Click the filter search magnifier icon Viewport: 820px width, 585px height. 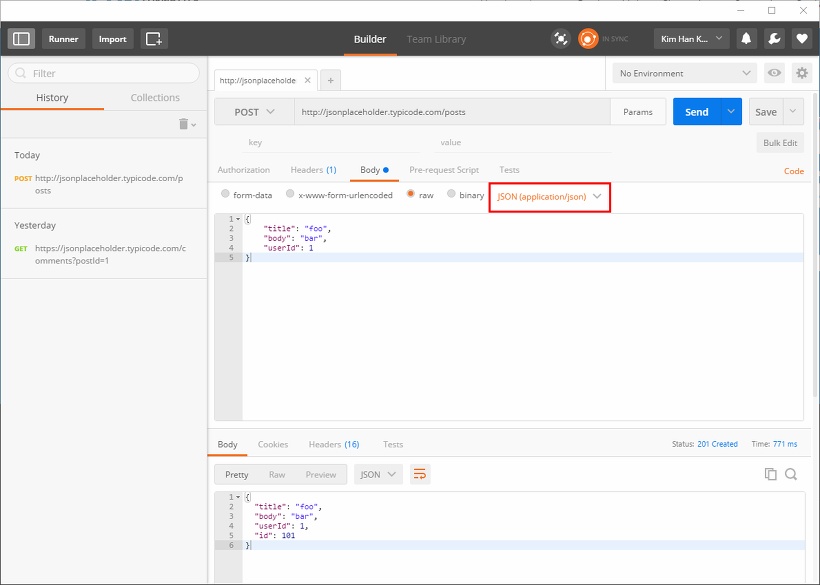20,73
